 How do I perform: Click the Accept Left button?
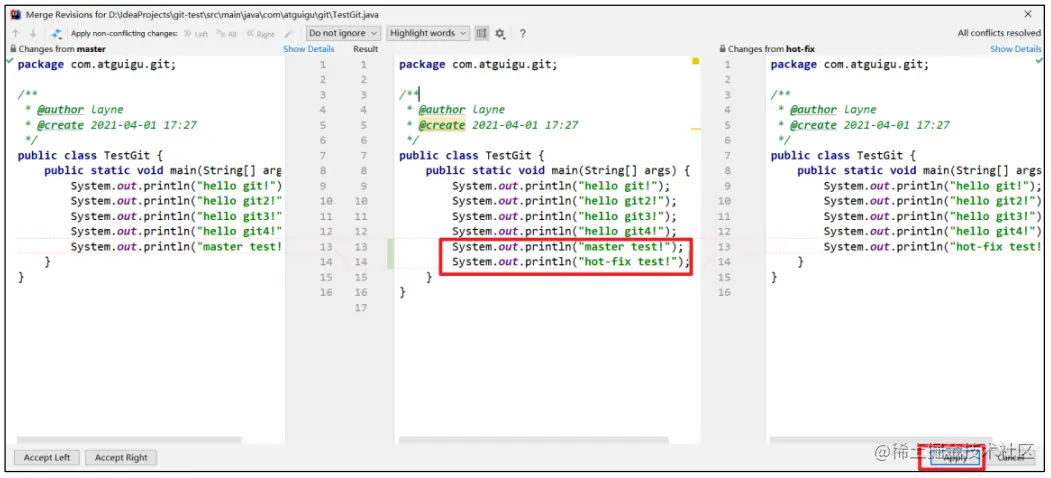(47, 458)
